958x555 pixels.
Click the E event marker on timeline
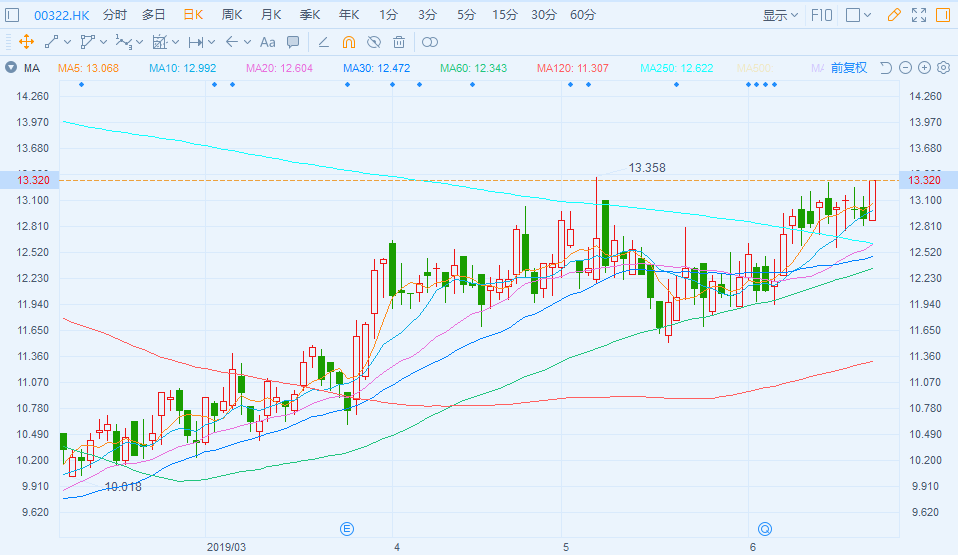coord(347,528)
